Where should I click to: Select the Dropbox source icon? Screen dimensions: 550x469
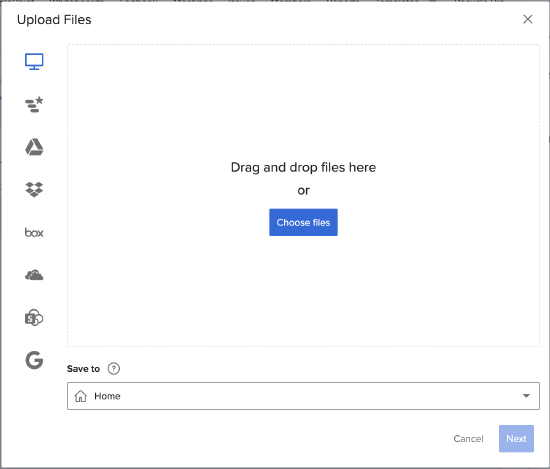[x=34, y=189]
